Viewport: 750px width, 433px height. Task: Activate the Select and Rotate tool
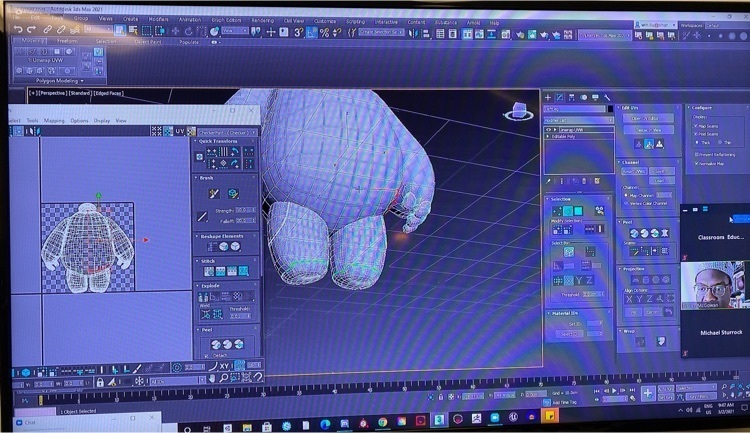point(188,31)
